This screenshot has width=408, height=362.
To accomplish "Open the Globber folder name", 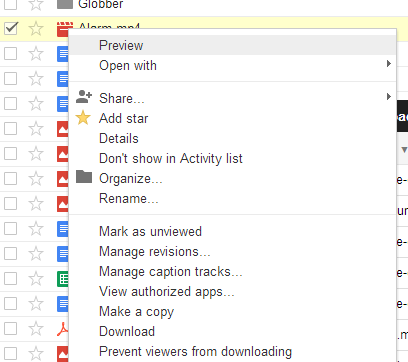I will (x=101, y=4).
